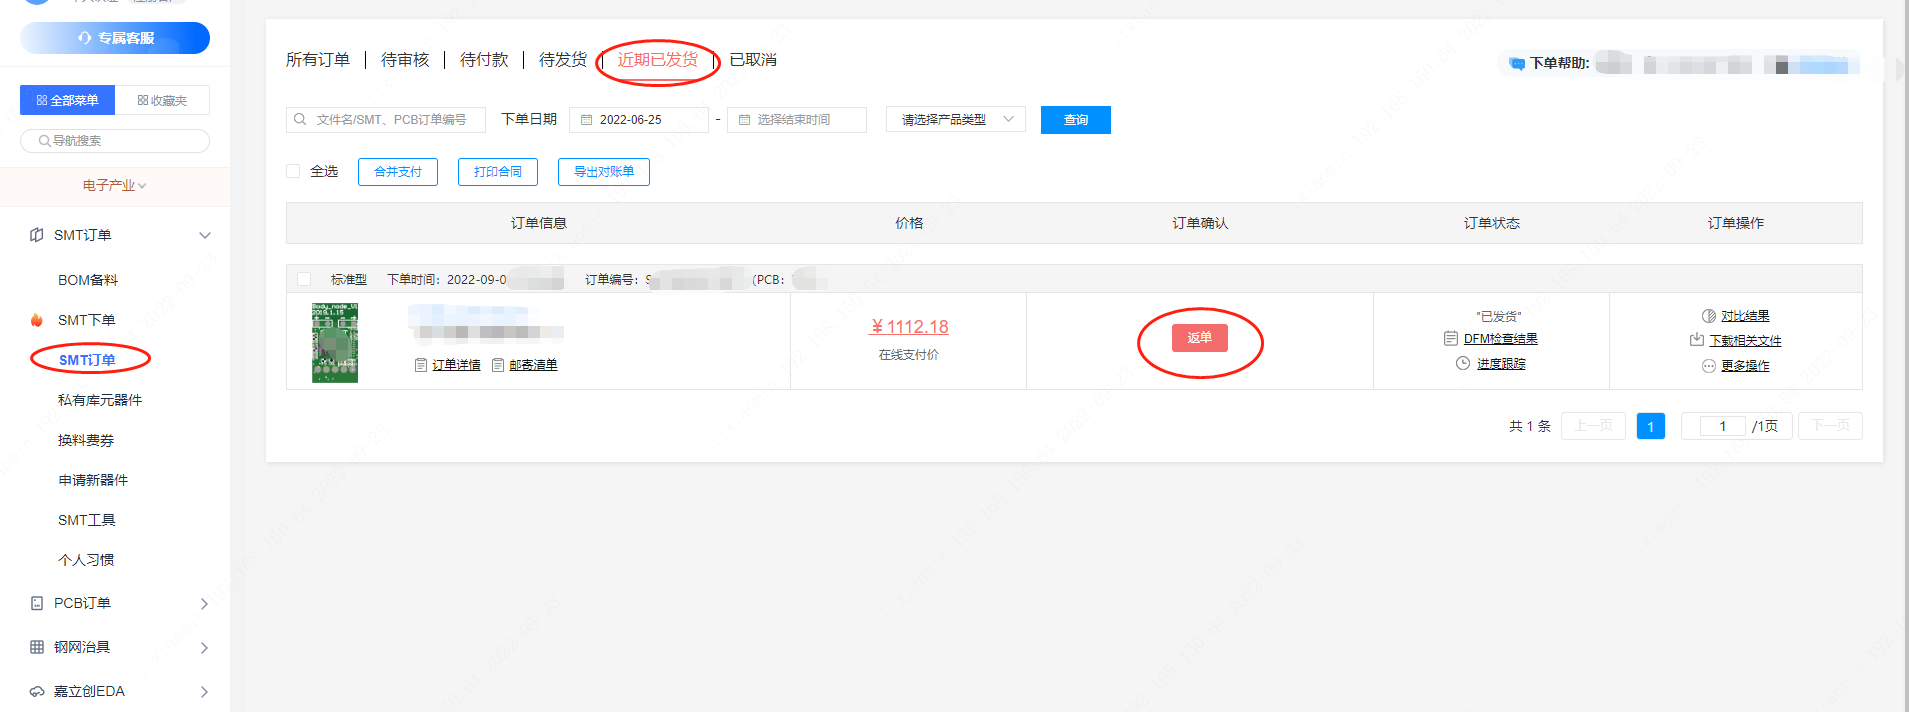Image resolution: width=1909 pixels, height=712 pixels.
Task: Click the DFM check result icon
Action: 1451,339
